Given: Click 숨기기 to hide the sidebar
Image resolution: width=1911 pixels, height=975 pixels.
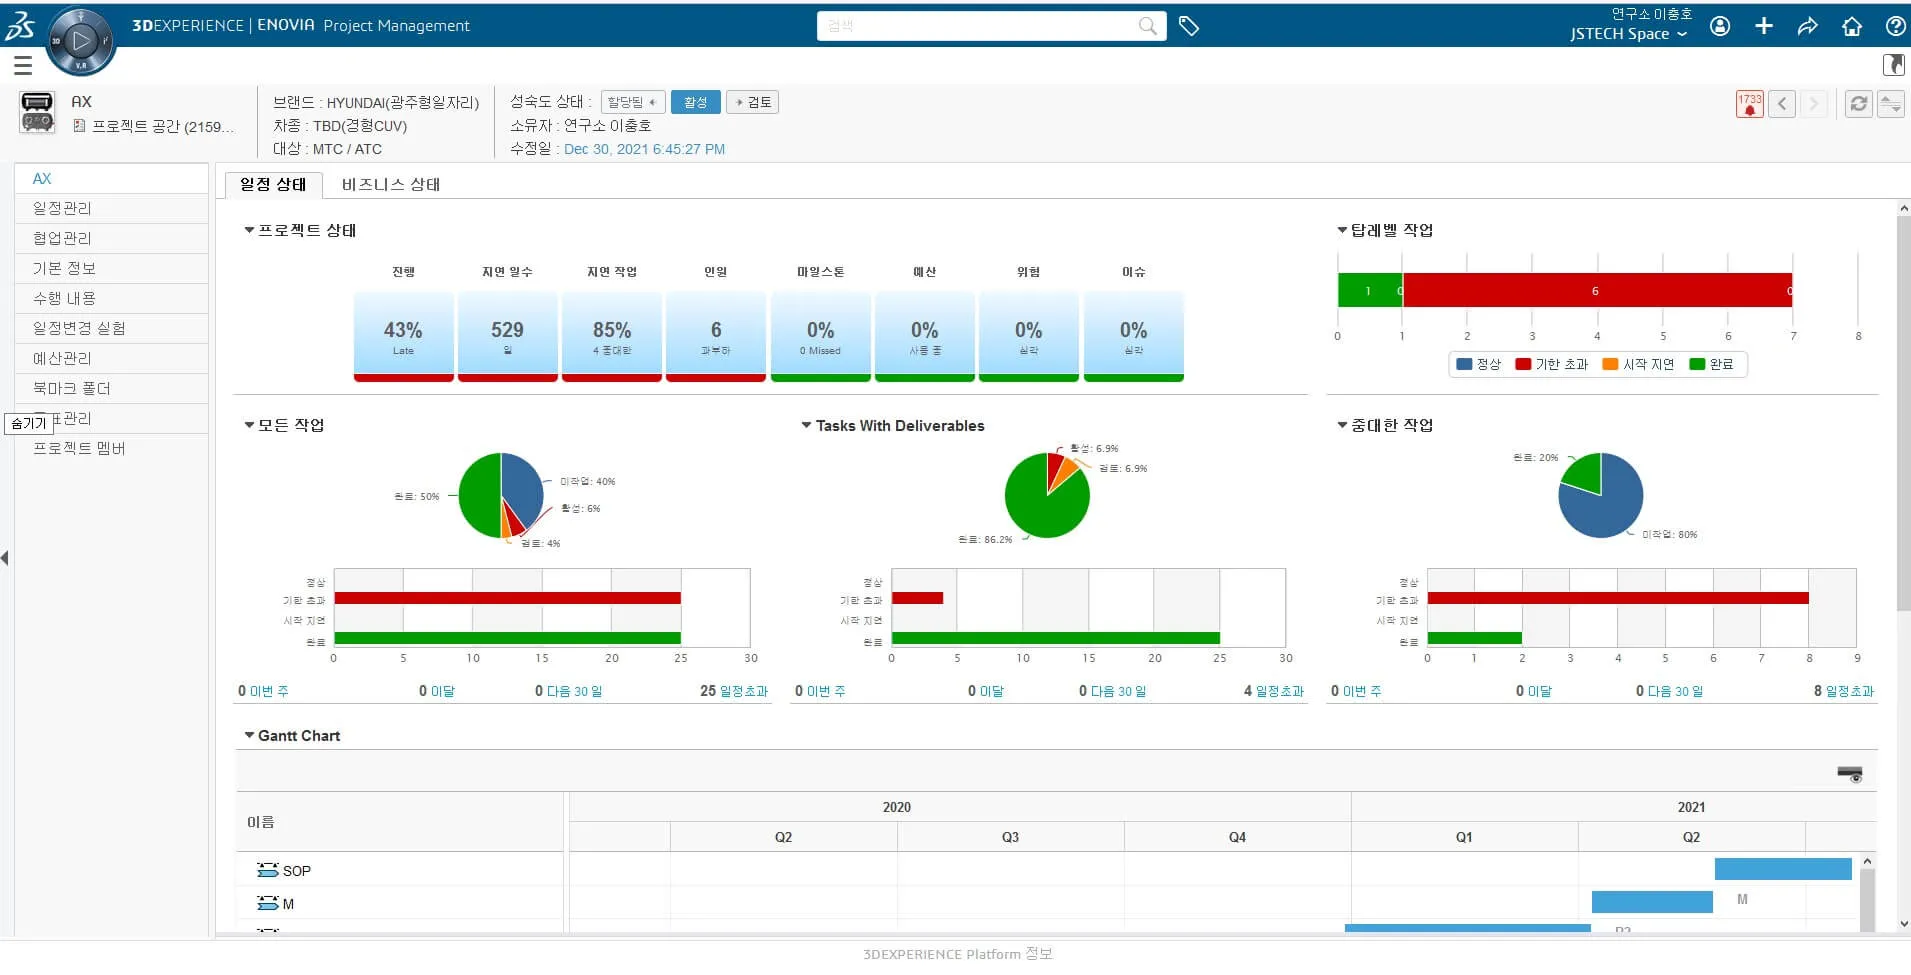Looking at the screenshot, I should [x=28, y=422].
